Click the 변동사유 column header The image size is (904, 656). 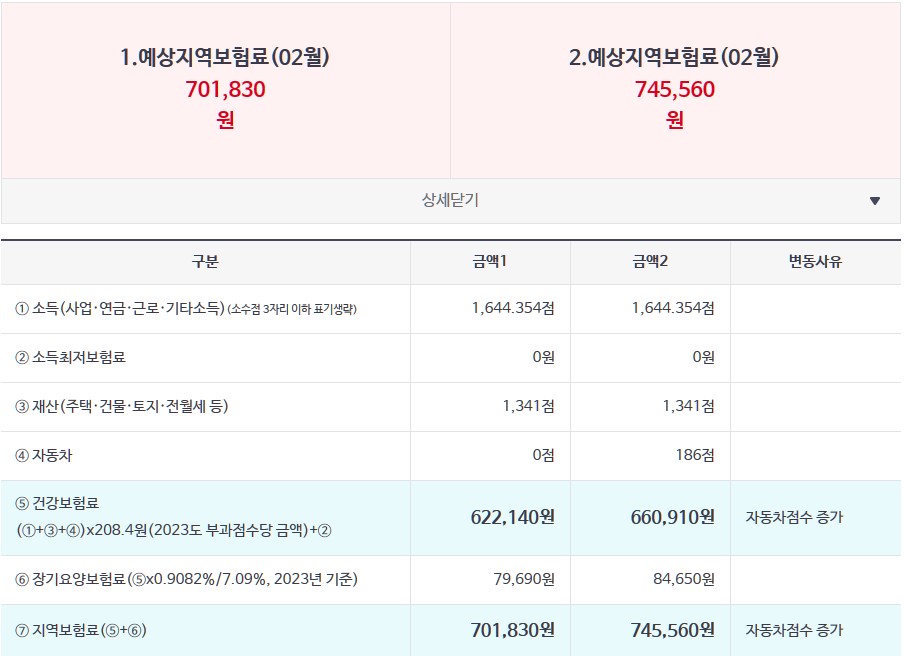pos(815,262)
